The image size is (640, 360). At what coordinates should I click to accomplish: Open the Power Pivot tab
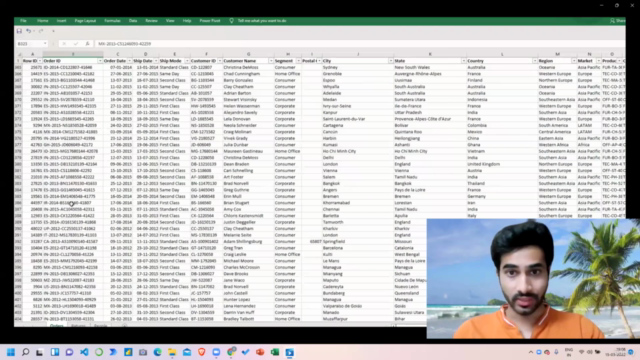pos(210,20)
